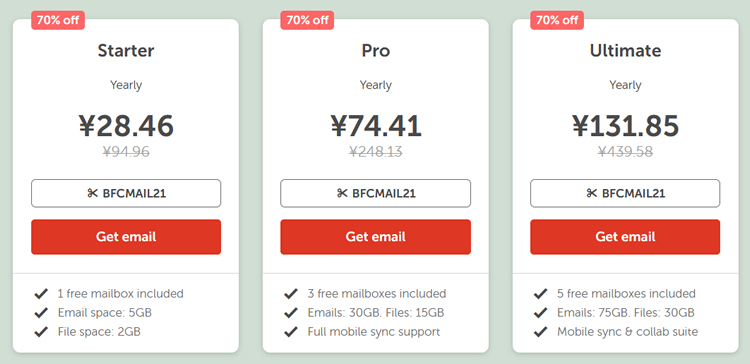Select the Ultimate plan title

tap(625, 51)
